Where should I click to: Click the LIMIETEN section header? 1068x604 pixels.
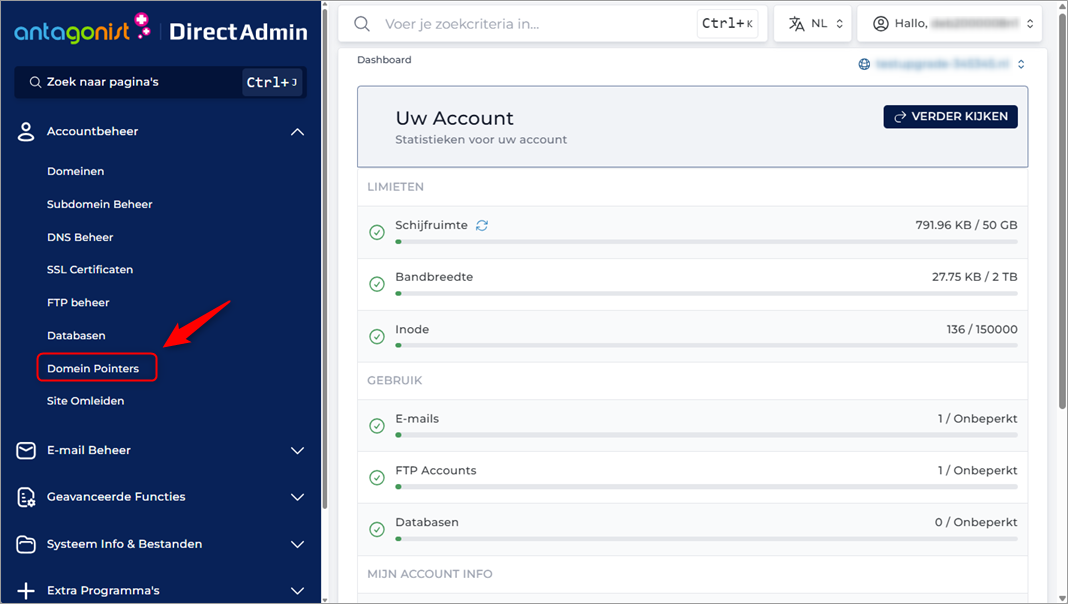pos(395,187)
